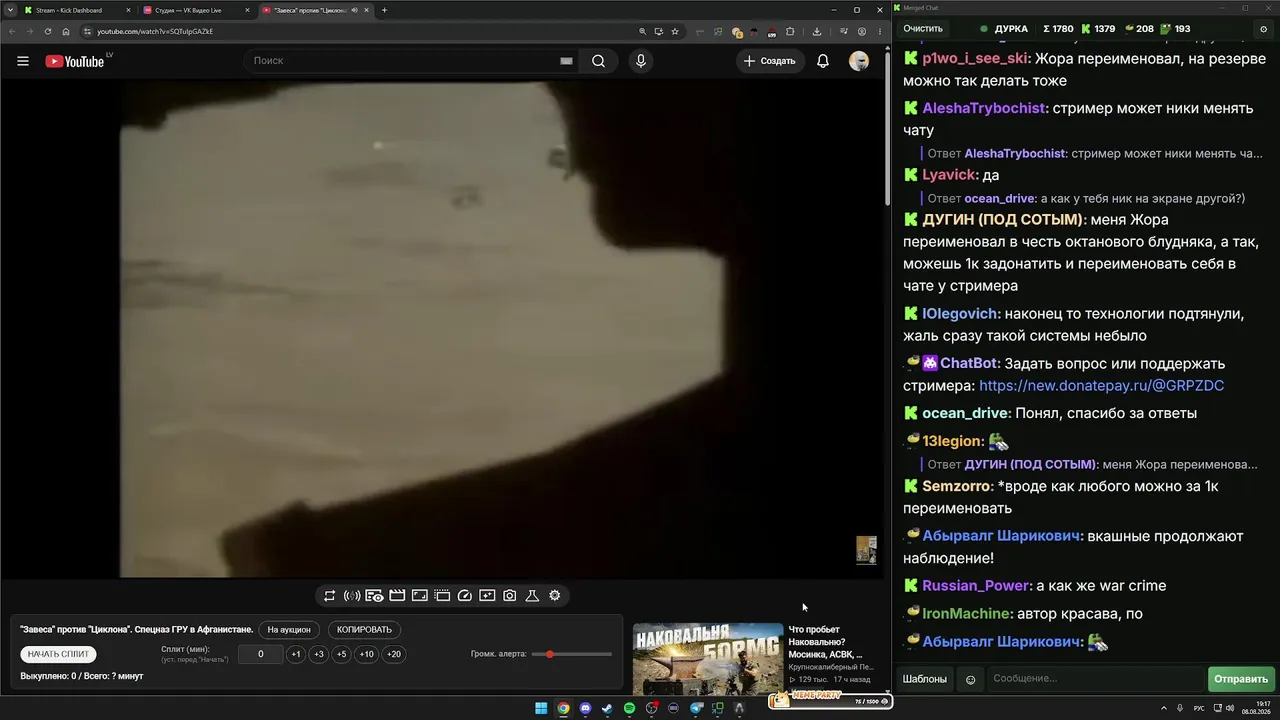The width and height of the screenshot is (1280, 720).
Task: Click the chat Сообщение message field
Action: click(1095, 679)
